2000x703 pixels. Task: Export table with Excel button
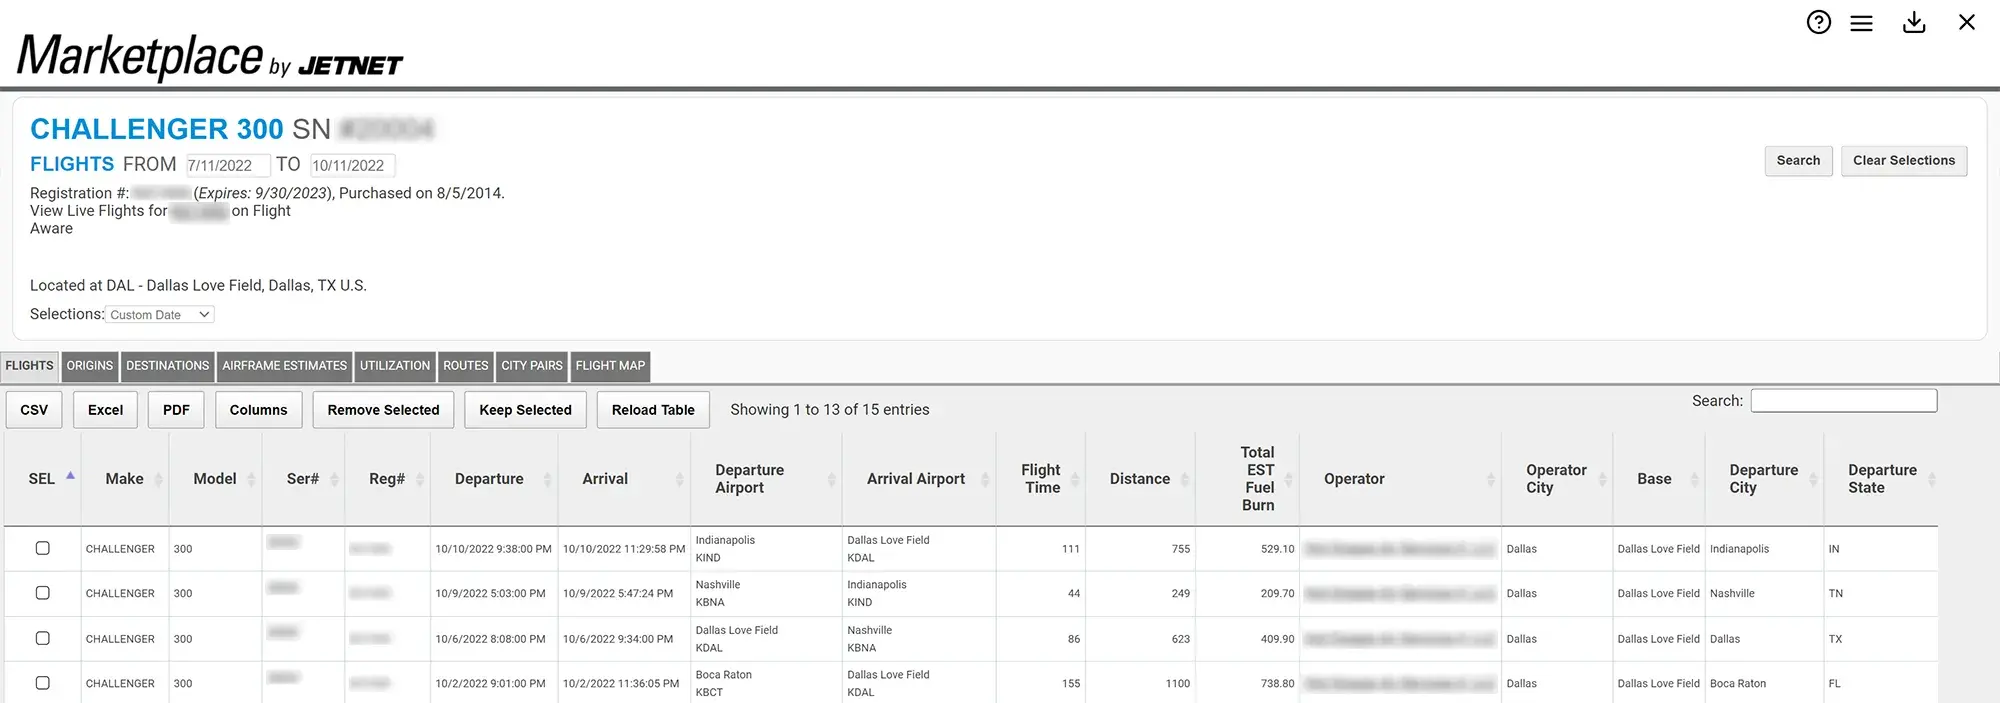point(105,410)
